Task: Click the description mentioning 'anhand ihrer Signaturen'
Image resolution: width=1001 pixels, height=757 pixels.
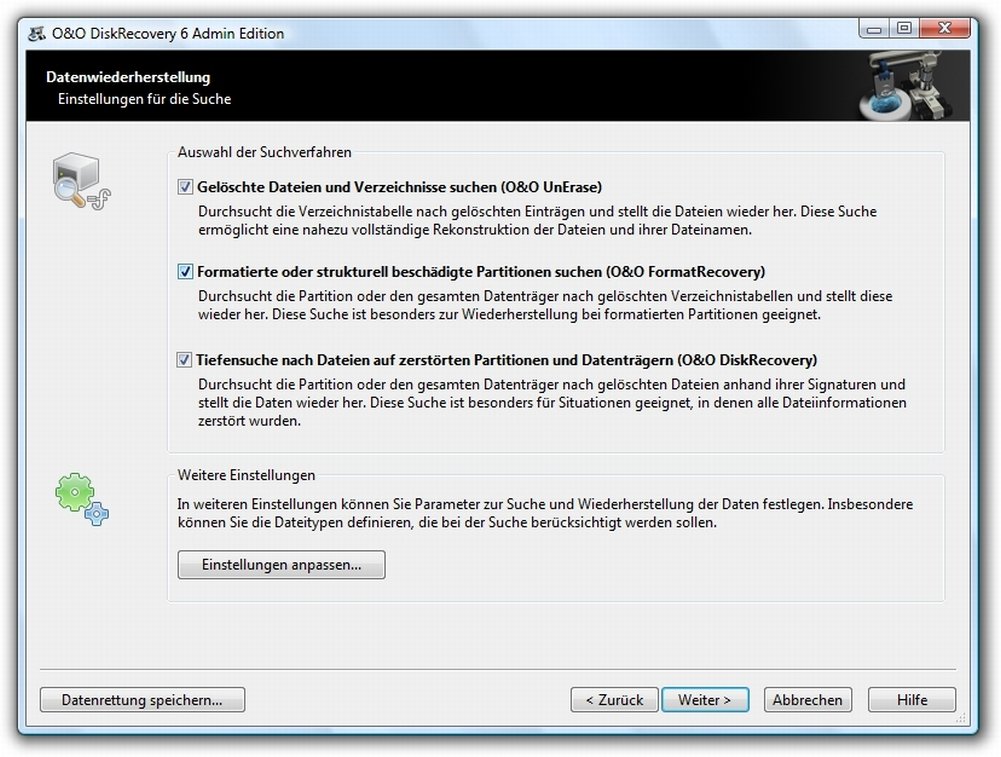Action: (552, 403)
